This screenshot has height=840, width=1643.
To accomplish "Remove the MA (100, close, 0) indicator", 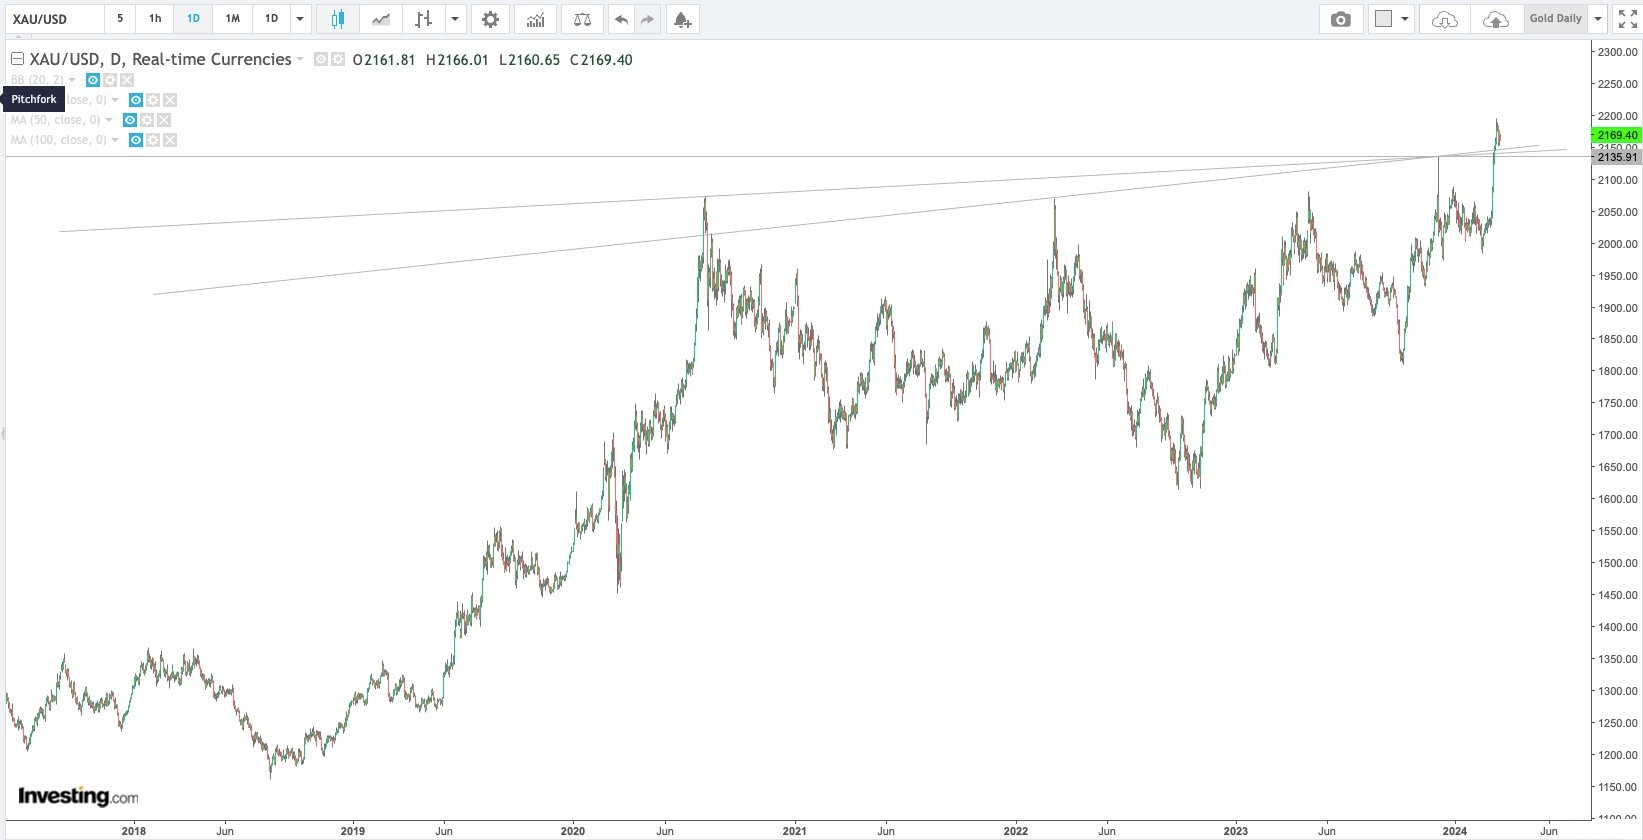I will 170,140.
